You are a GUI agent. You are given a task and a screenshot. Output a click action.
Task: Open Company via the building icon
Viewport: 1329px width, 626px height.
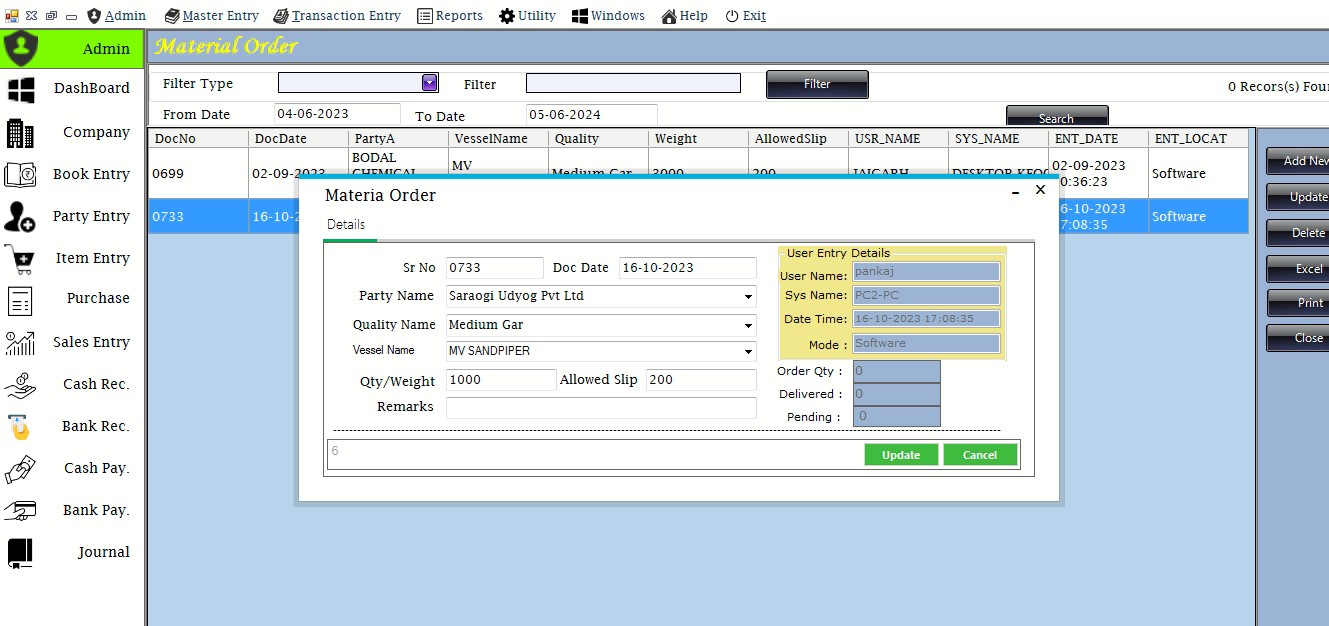(21, 133)
